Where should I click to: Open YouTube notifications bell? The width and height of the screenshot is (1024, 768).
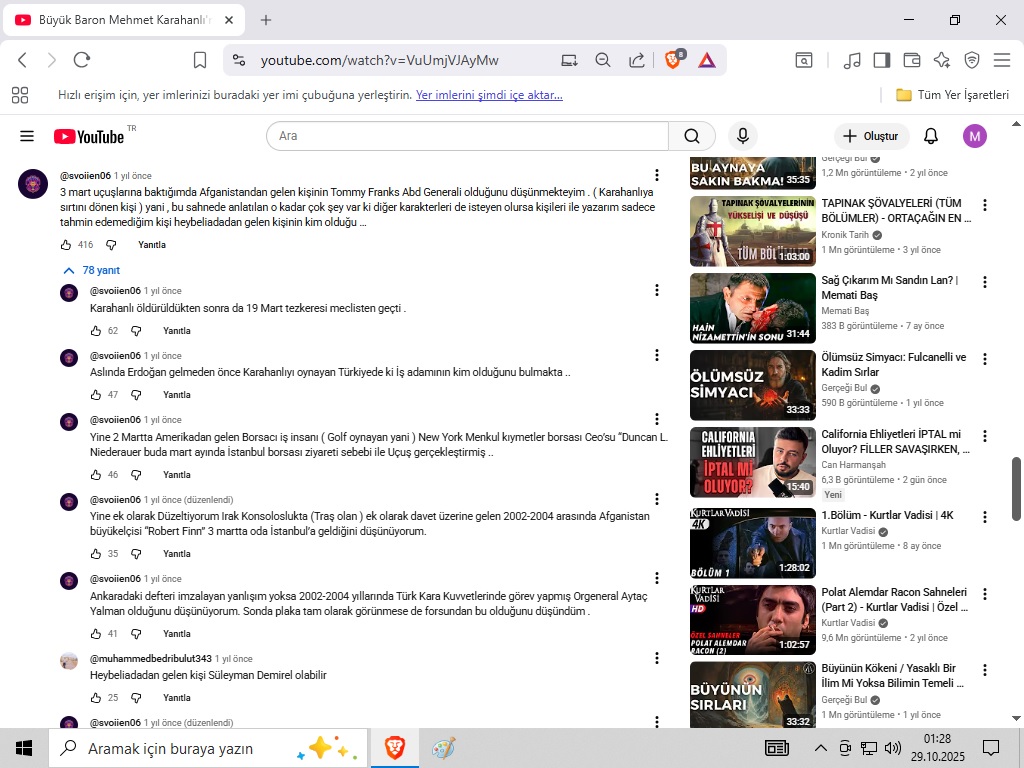click(x=931, y=136)
